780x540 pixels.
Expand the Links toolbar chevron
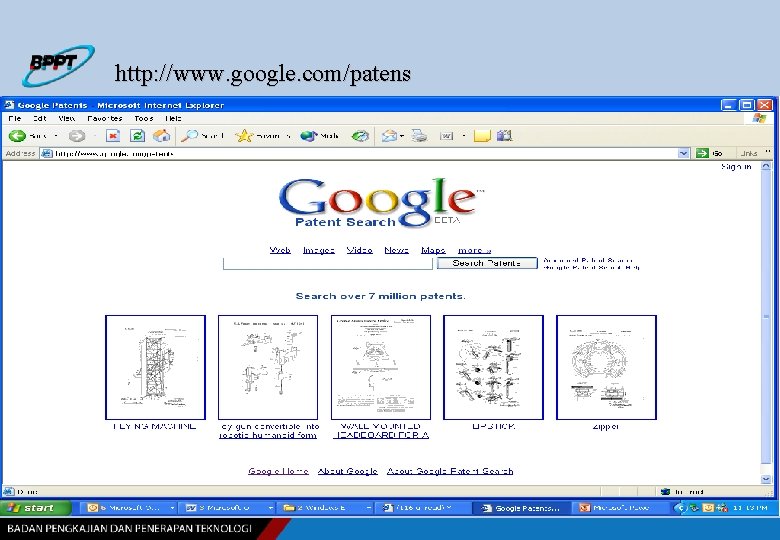tap(769, 152)
